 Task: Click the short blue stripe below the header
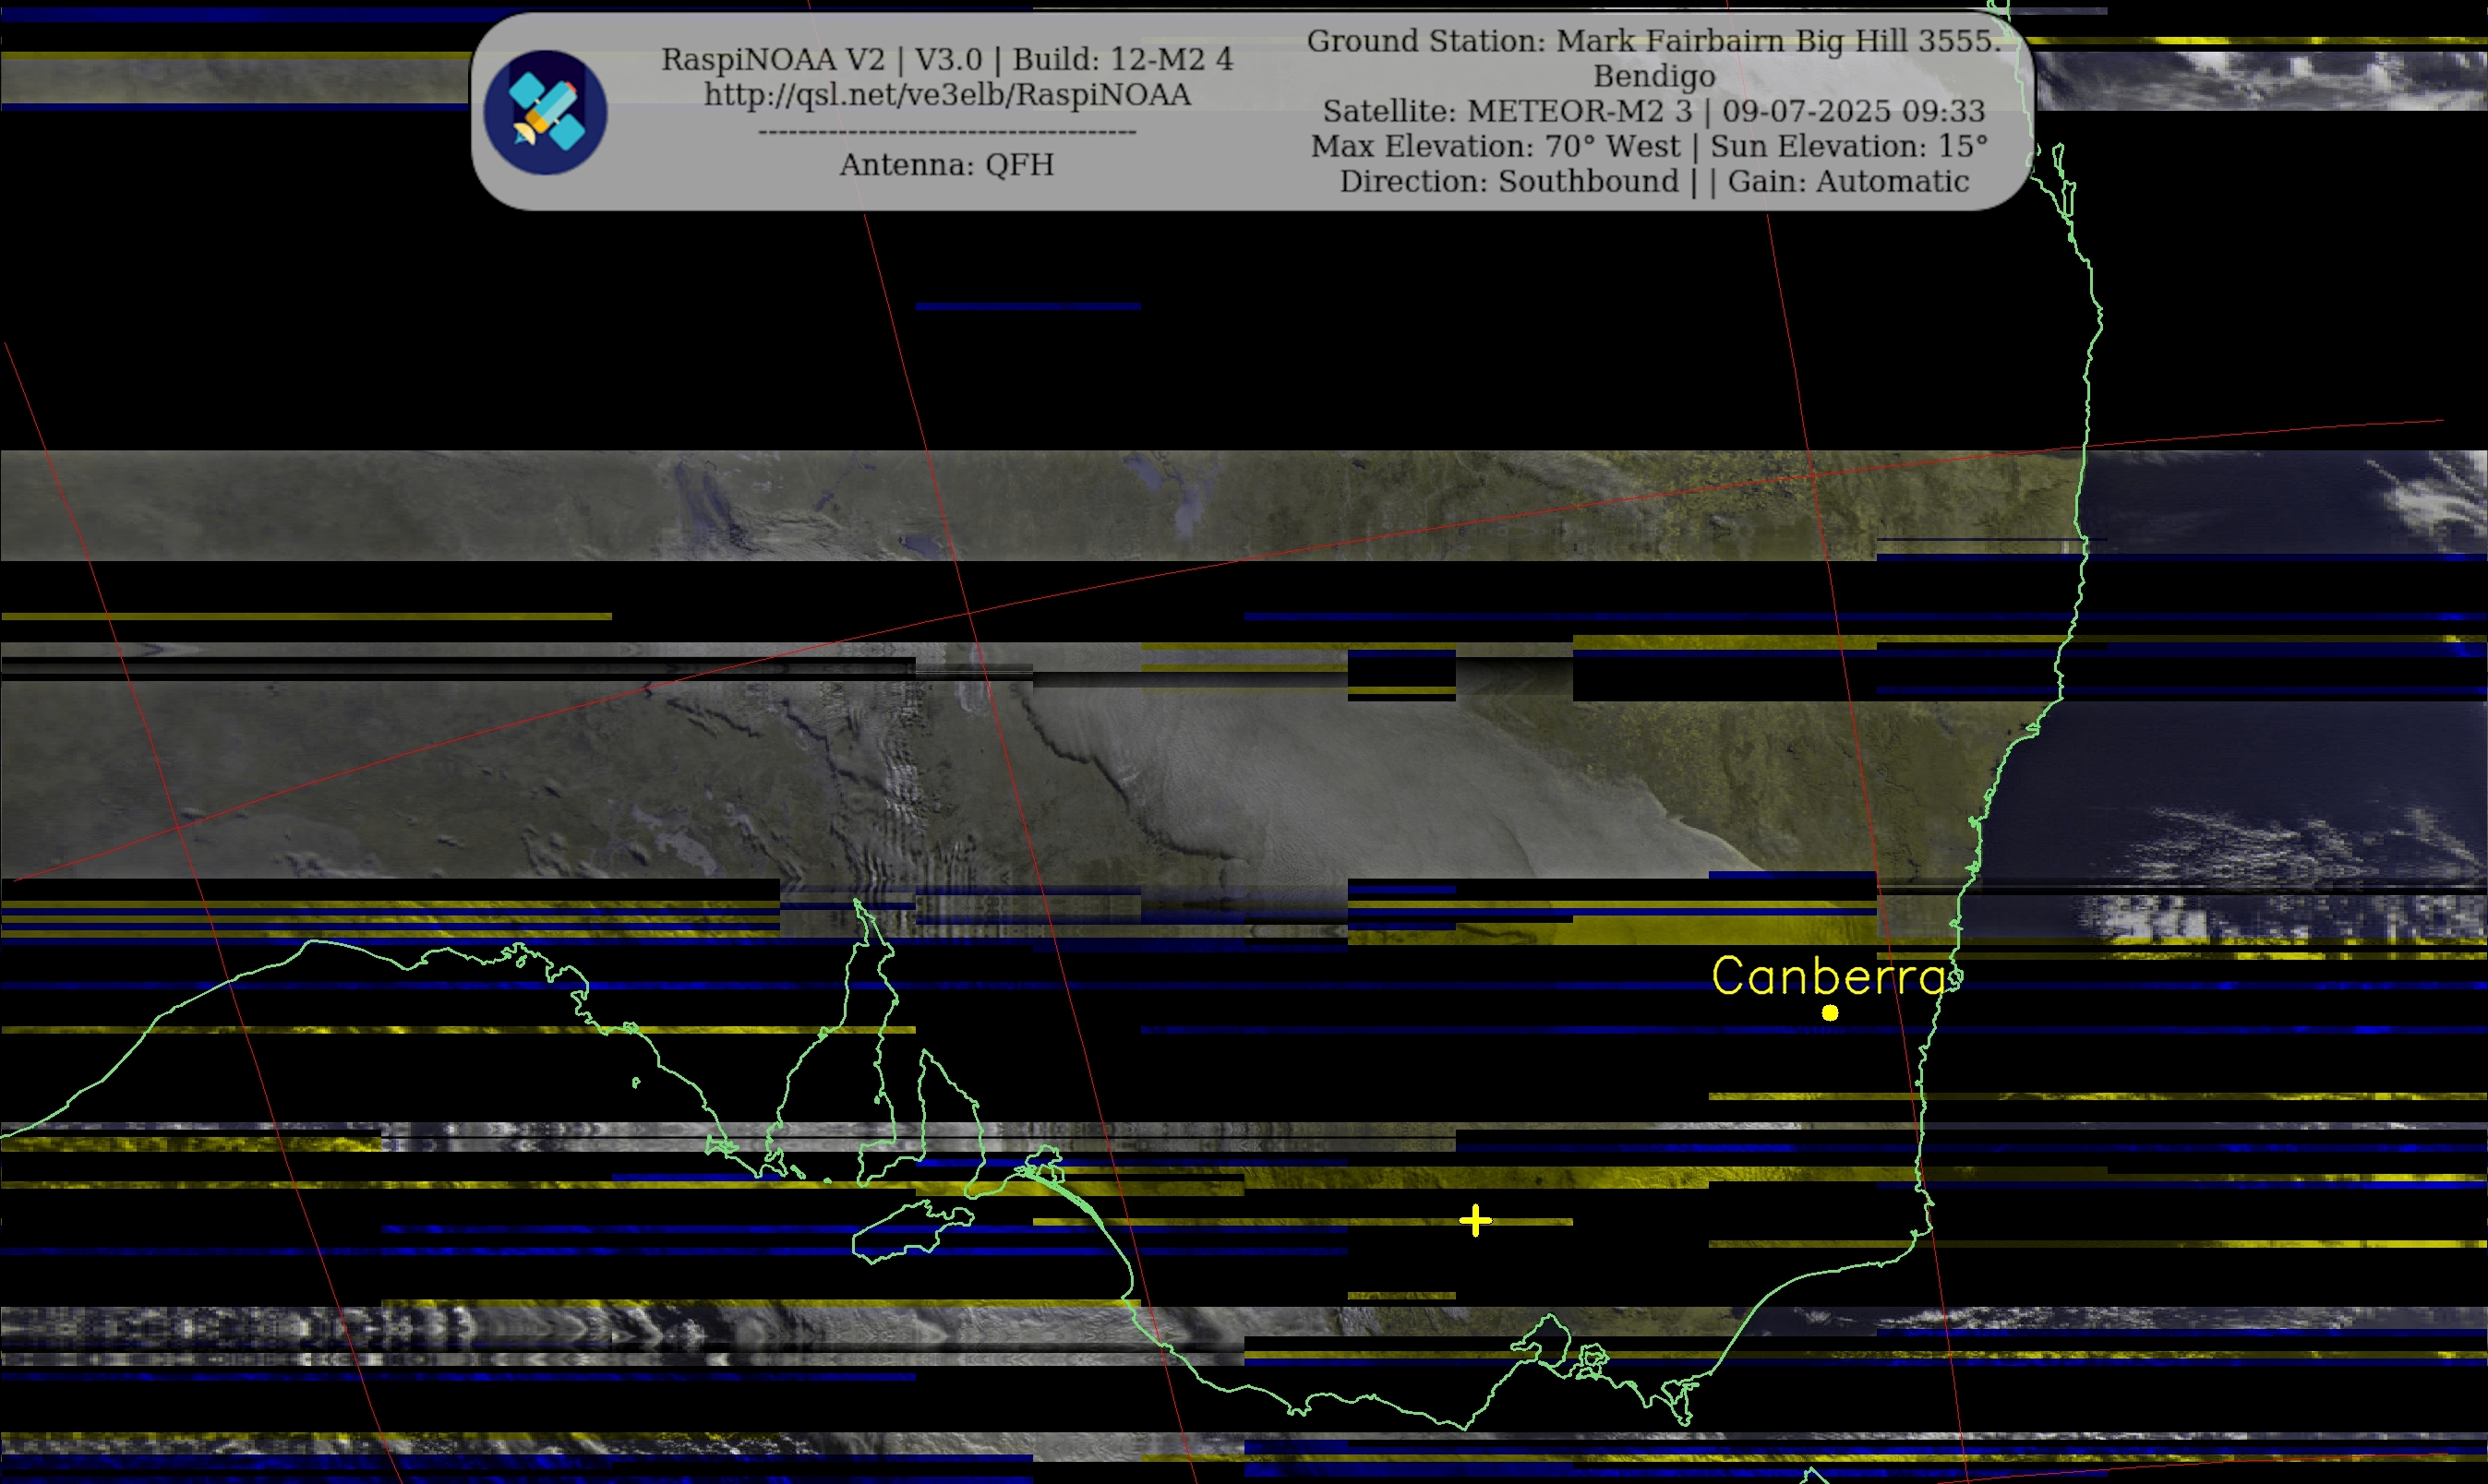coord(1027,306)
